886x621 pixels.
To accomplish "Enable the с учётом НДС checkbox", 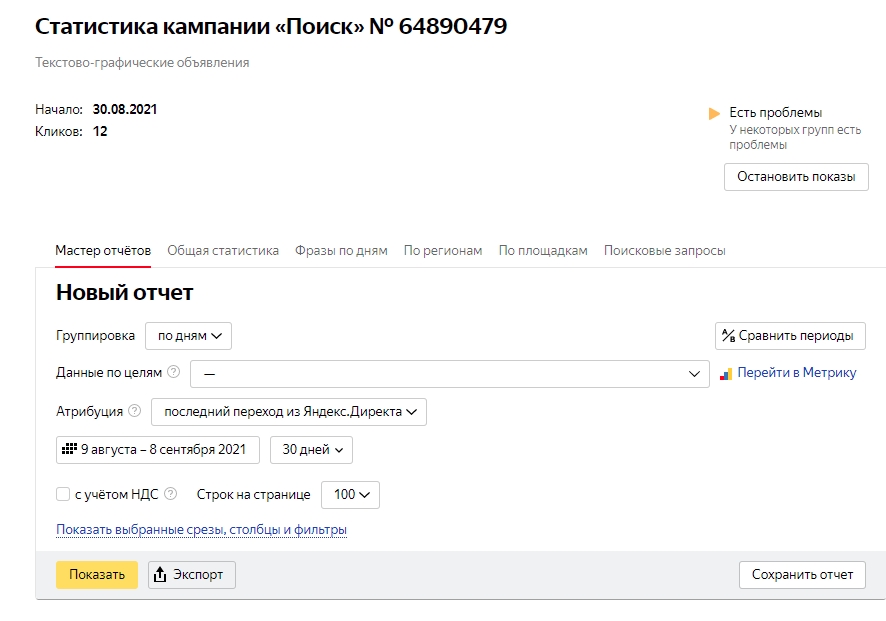I will (63, 494).
